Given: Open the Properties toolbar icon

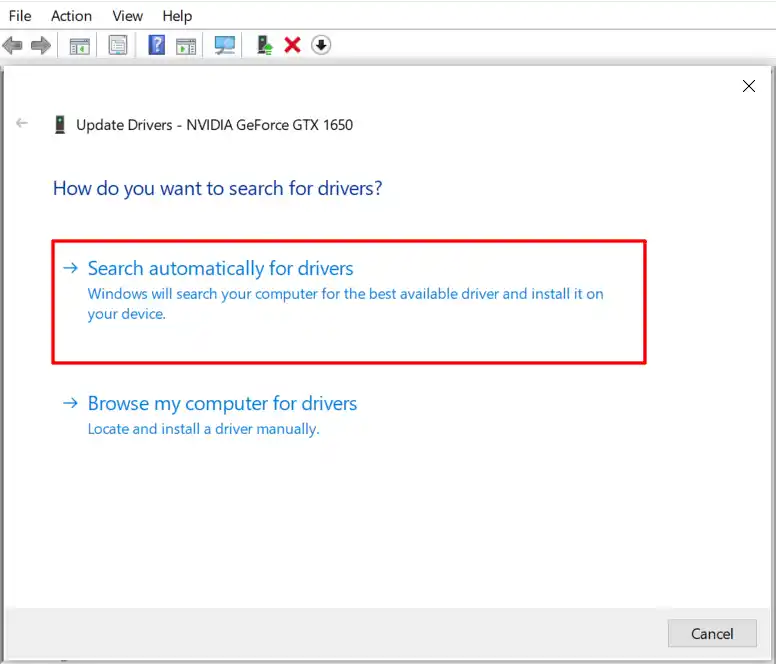Looking at the screenshot, I should [118, 46].
